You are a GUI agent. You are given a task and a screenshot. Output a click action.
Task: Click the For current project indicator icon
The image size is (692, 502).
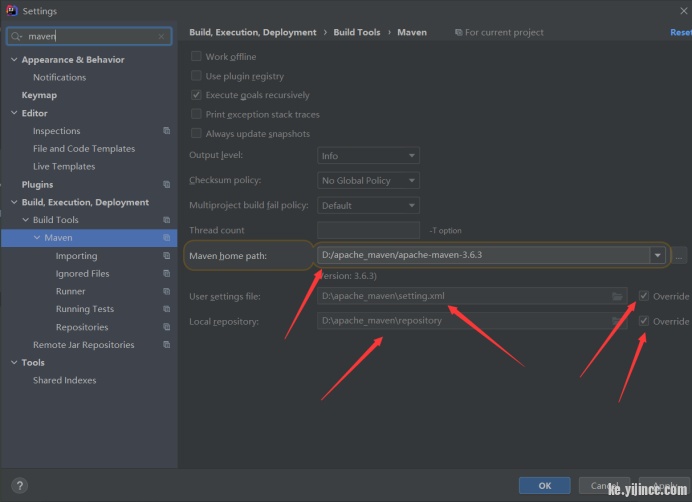[459, 32]
